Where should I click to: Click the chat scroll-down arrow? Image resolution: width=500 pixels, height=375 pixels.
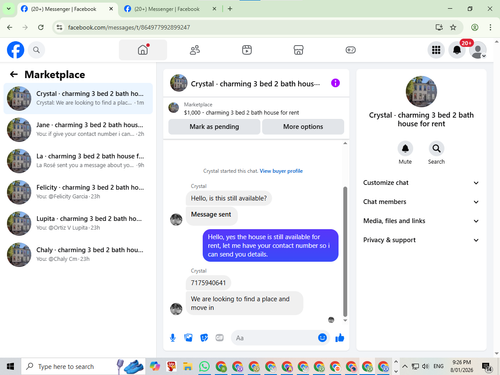(345, 320)
